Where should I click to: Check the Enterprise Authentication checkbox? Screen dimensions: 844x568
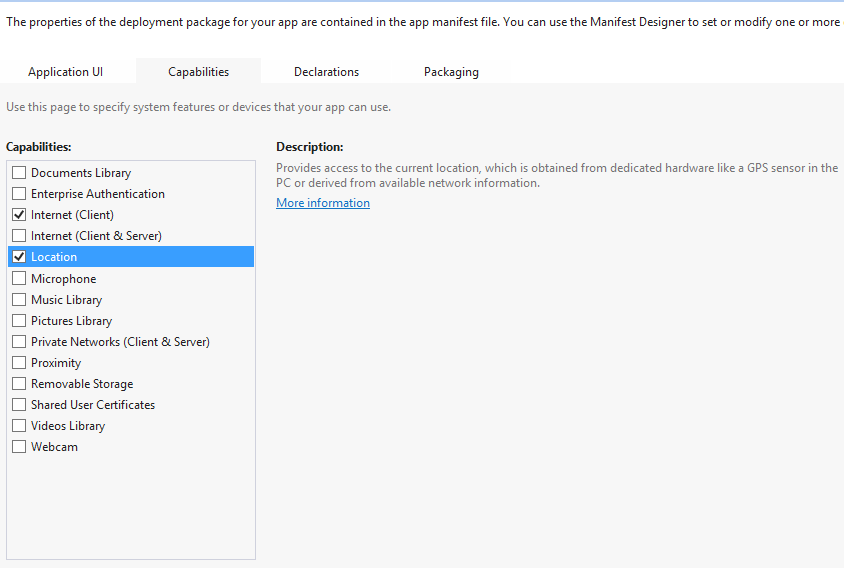pos(19,193)
